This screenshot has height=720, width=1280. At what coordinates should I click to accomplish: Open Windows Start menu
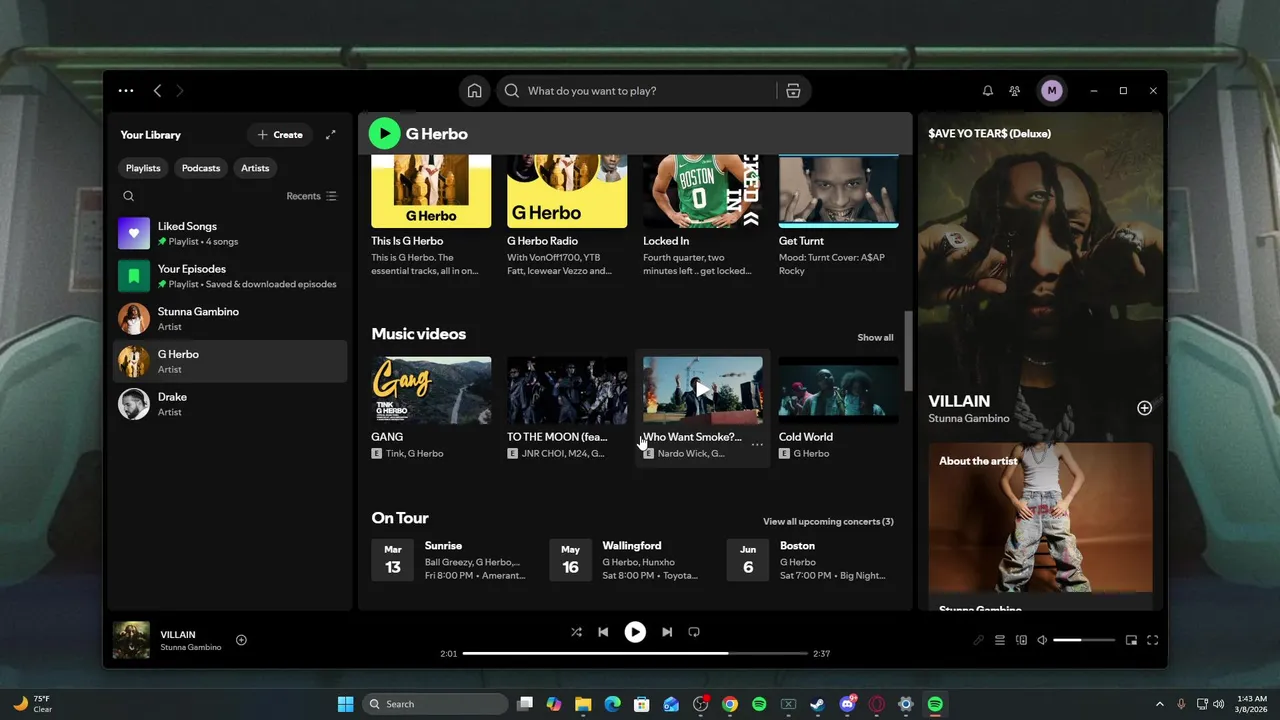tap(345, 704)
